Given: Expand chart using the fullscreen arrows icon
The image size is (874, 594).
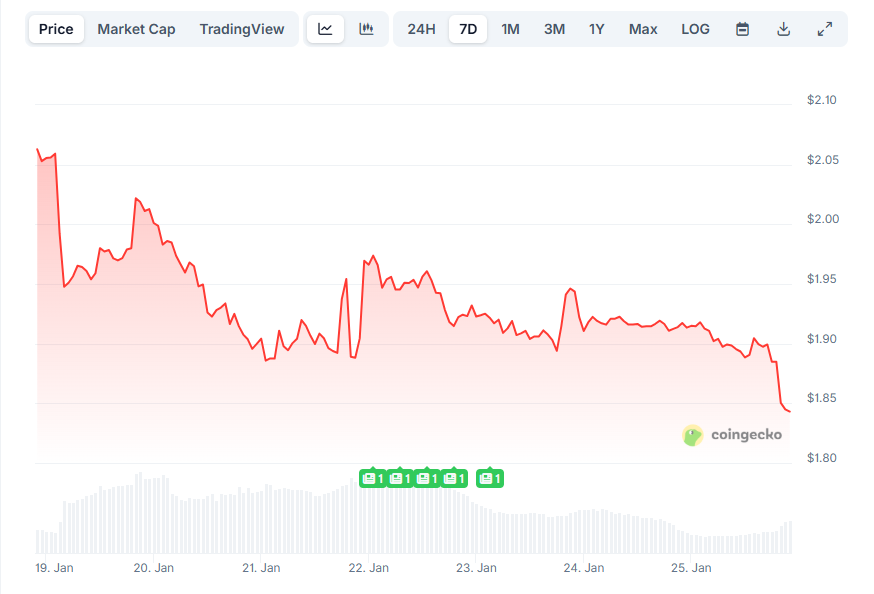Looking at the screenshot, I should click(x=825, y=29).
